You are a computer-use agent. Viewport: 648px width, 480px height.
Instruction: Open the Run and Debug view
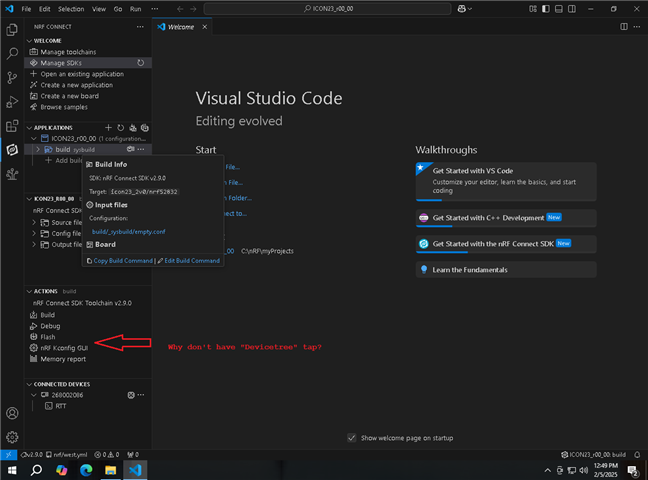tap(12, 101)
